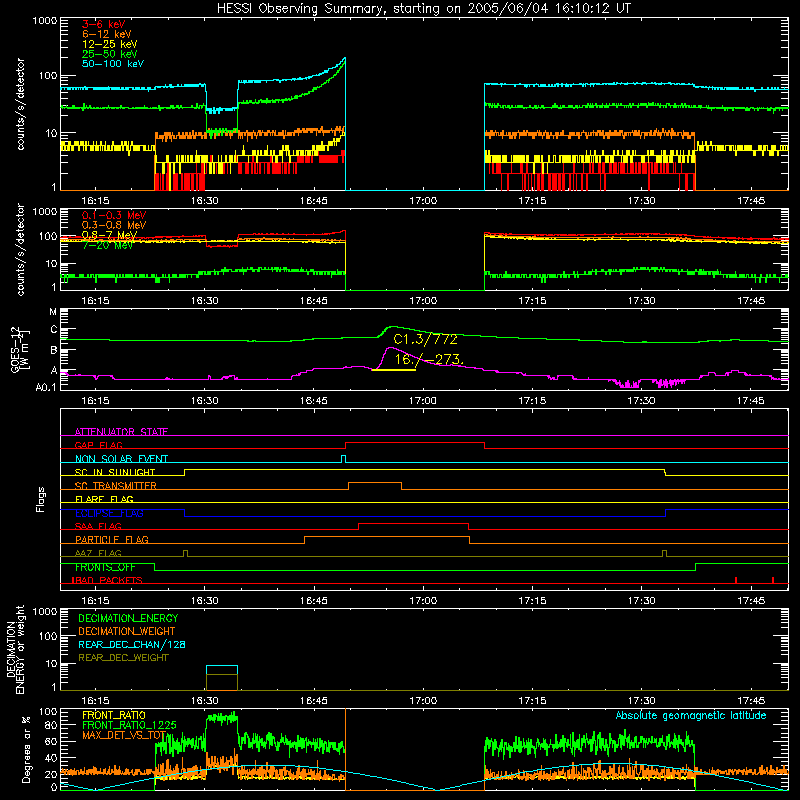Select the FRONTS_OFF flag label
This screenshot has width=800, height=800.
pos(105,567)
